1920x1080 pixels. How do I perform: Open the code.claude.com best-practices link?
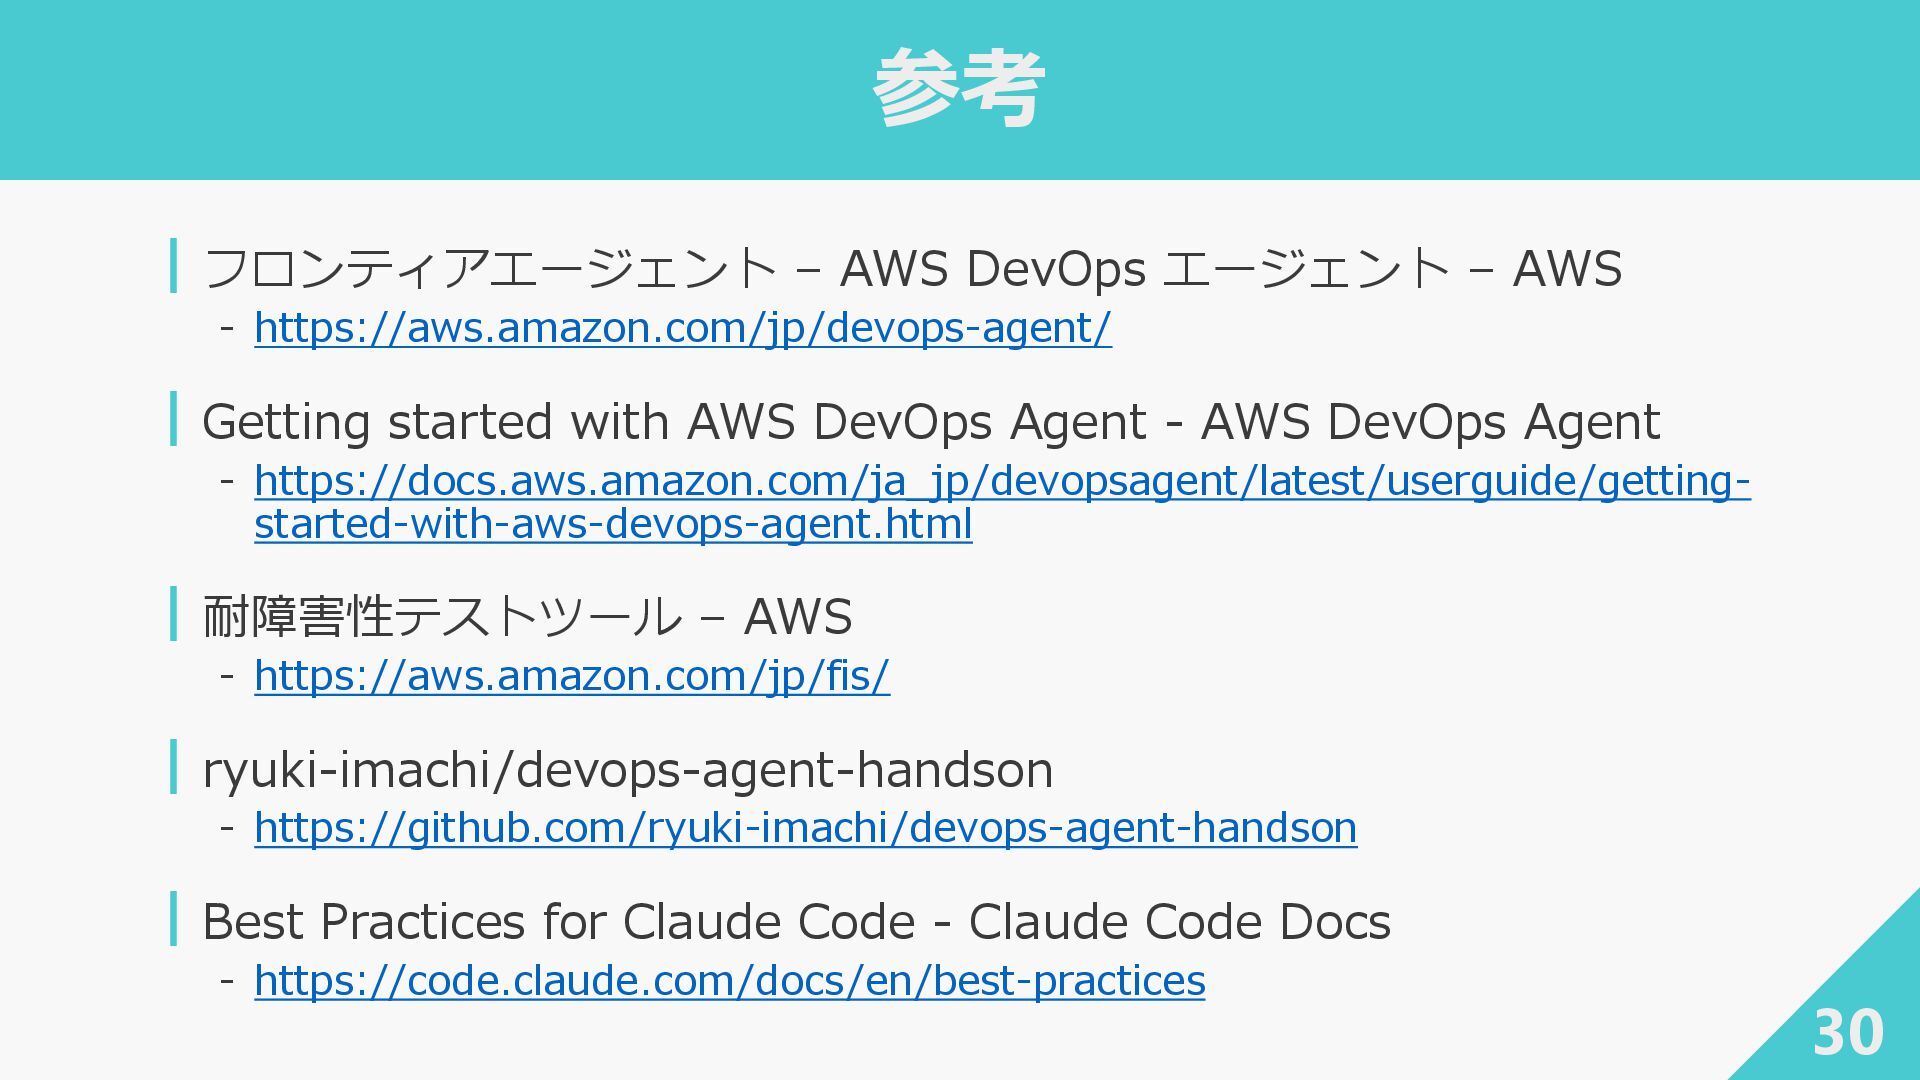pos(730,981)
